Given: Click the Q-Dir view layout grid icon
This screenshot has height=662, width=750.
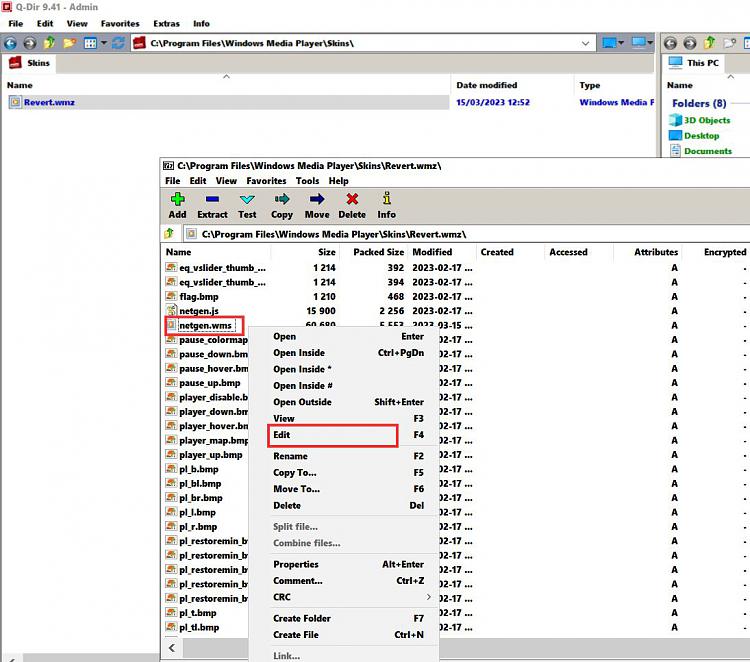Looking at the screenshot, I should [x=90, y=44].
